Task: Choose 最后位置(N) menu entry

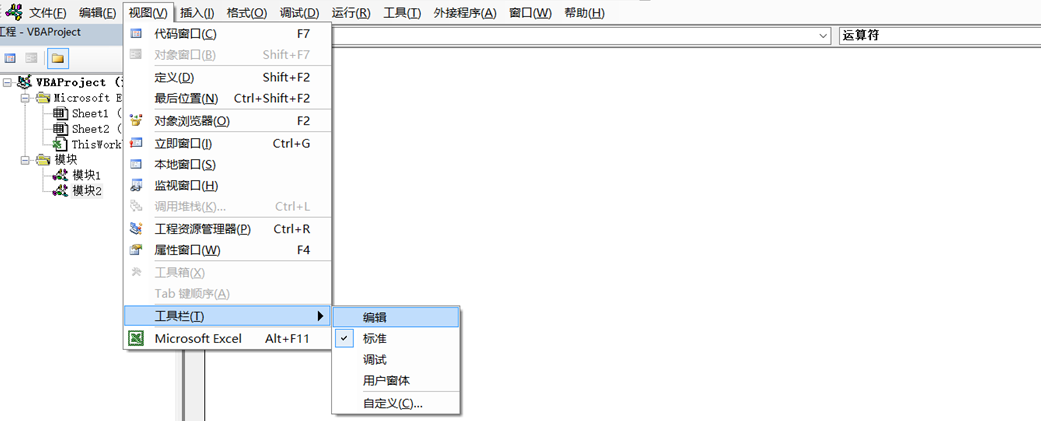Action: click(x=228, y=98)
